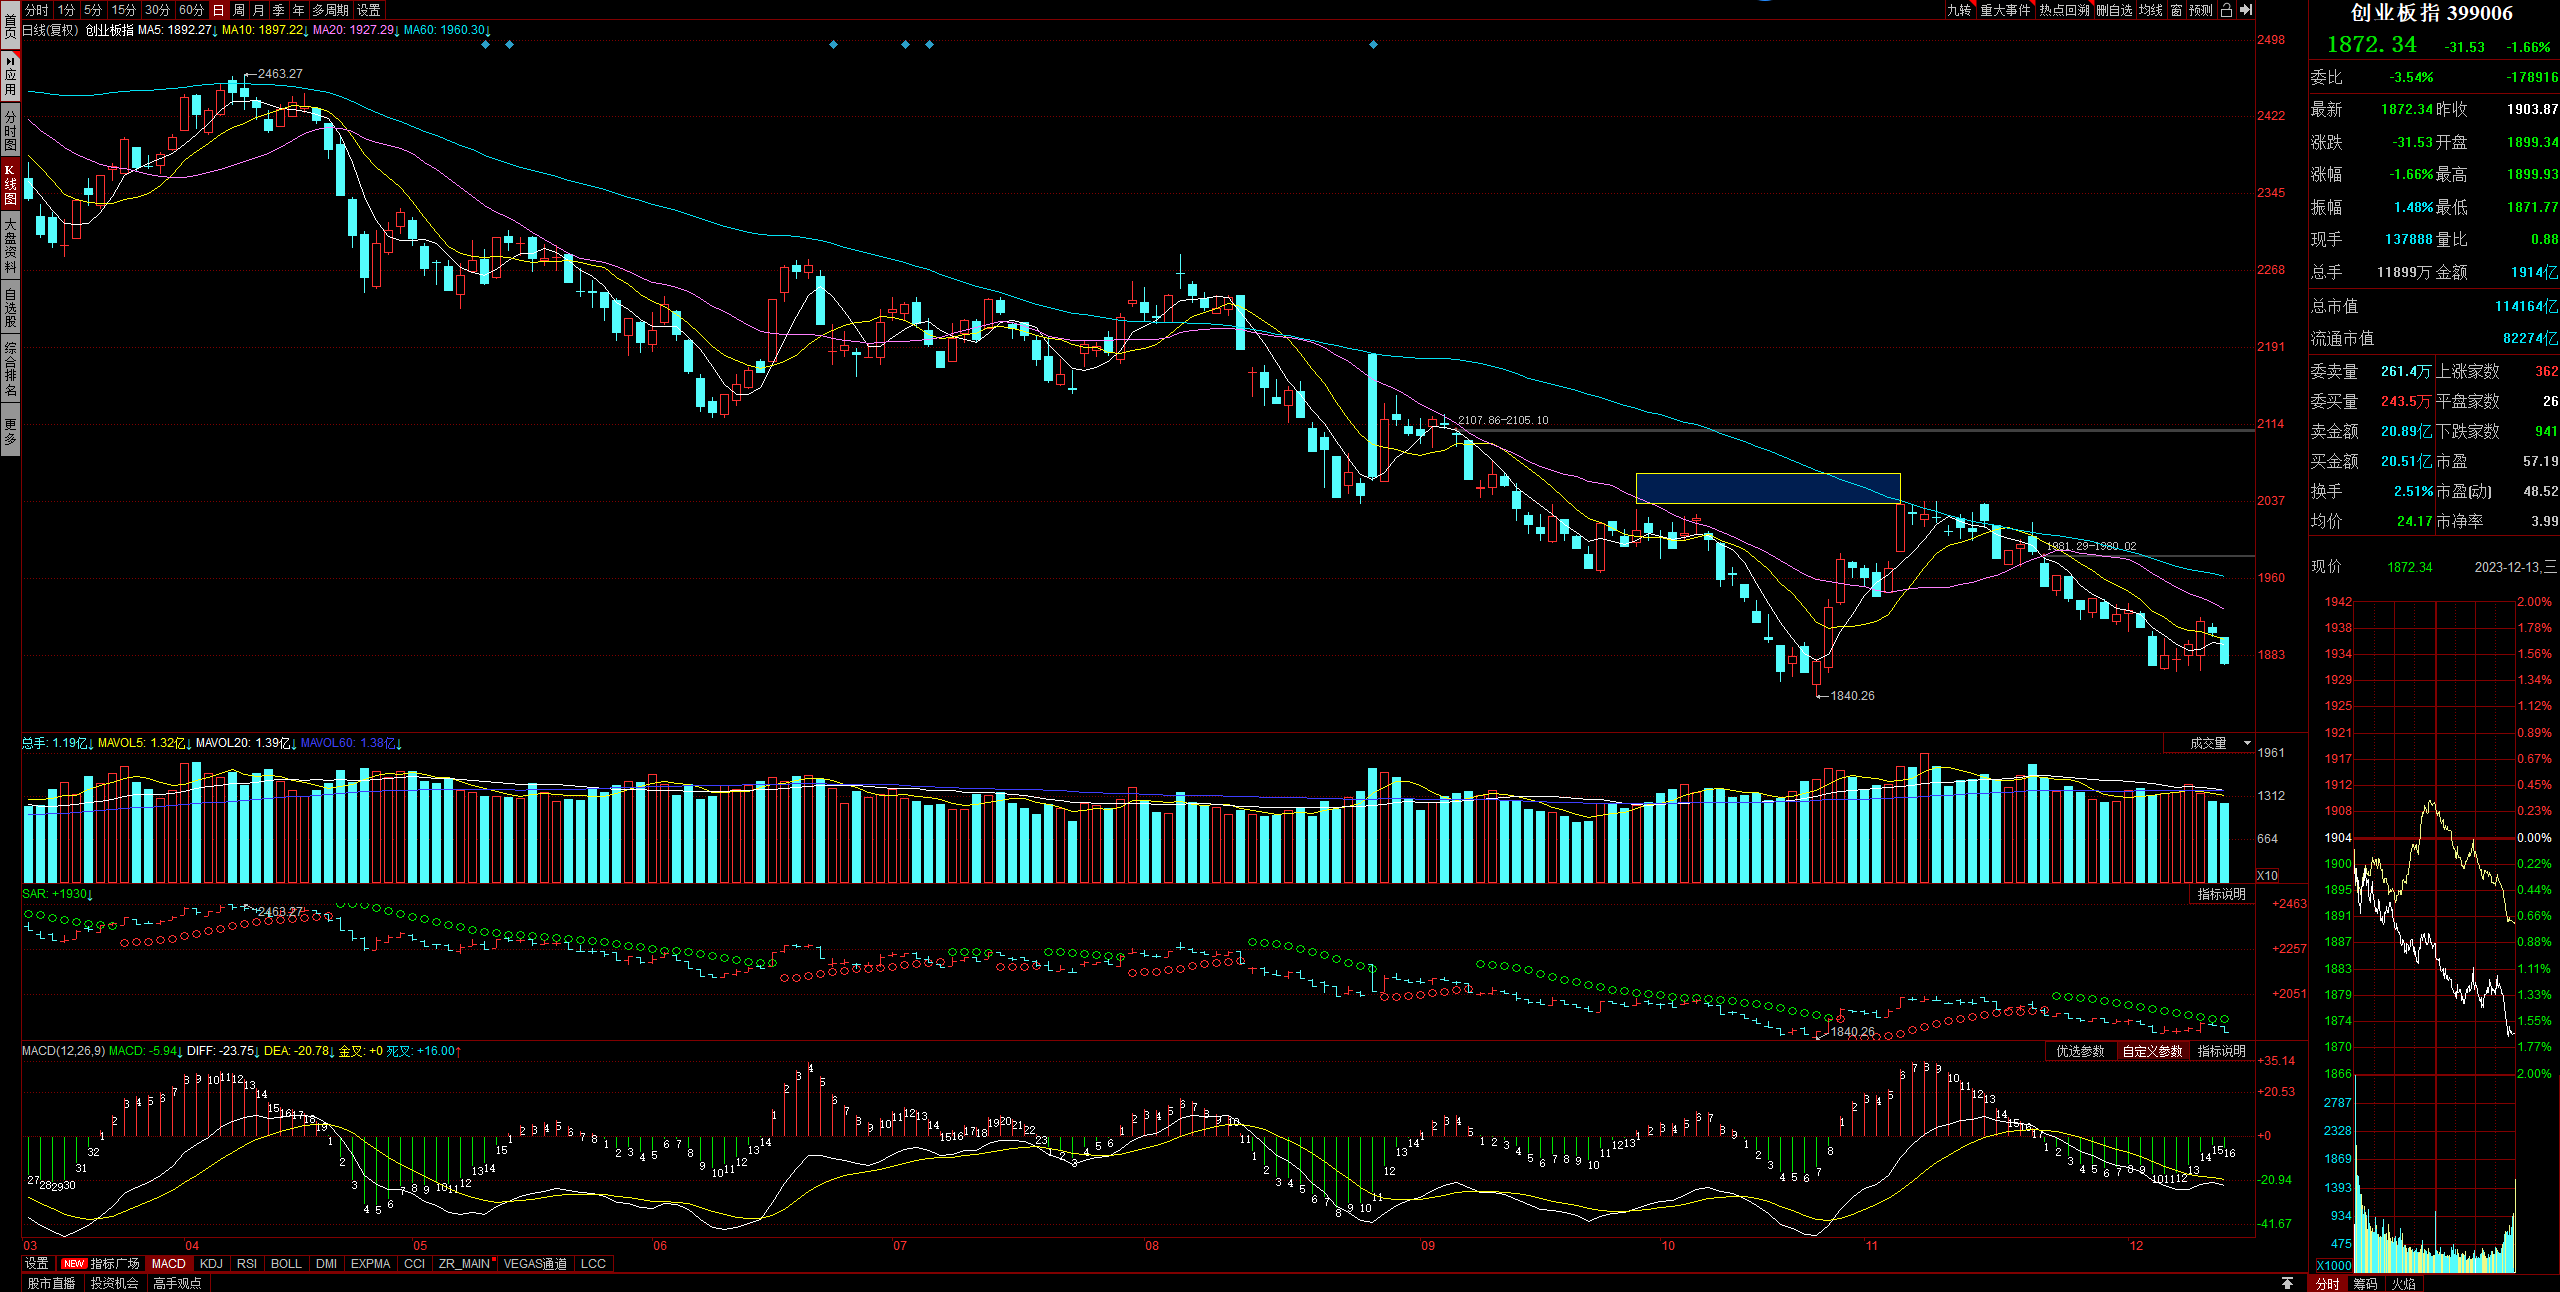Select the 周 weekly period

click(x=239, y=10)
